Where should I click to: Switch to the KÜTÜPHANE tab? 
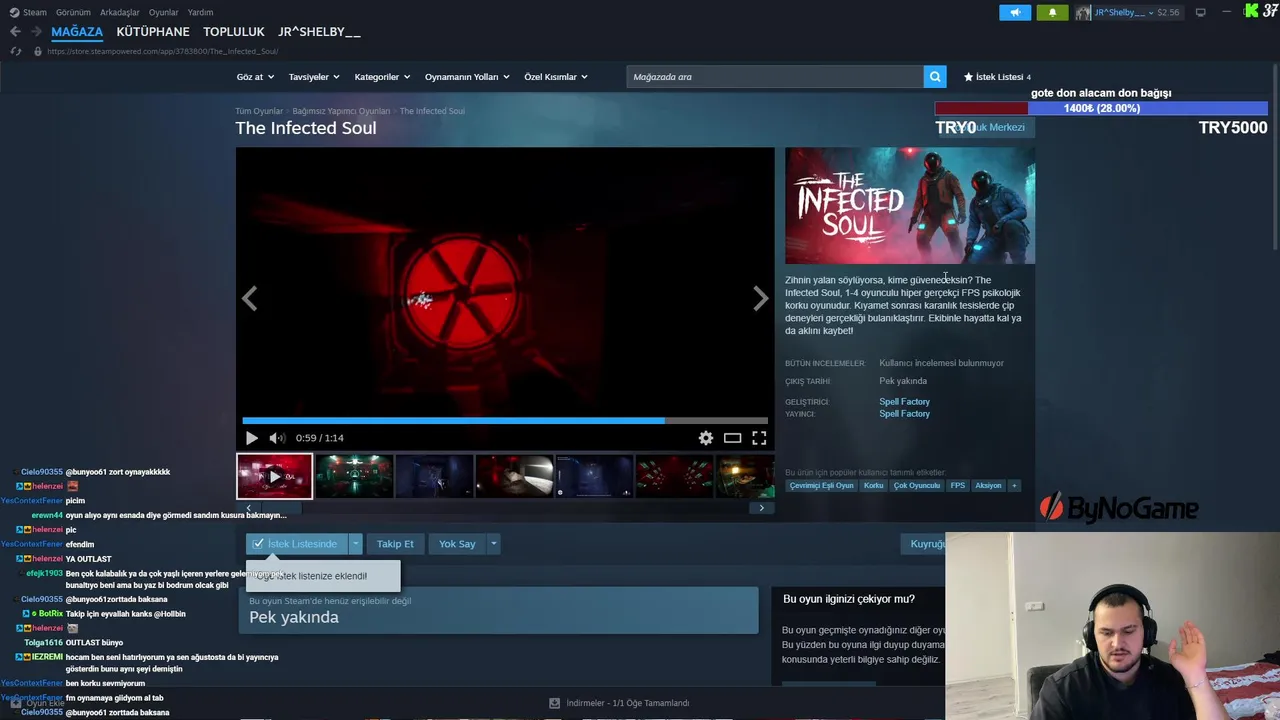(x=153, y=32)
